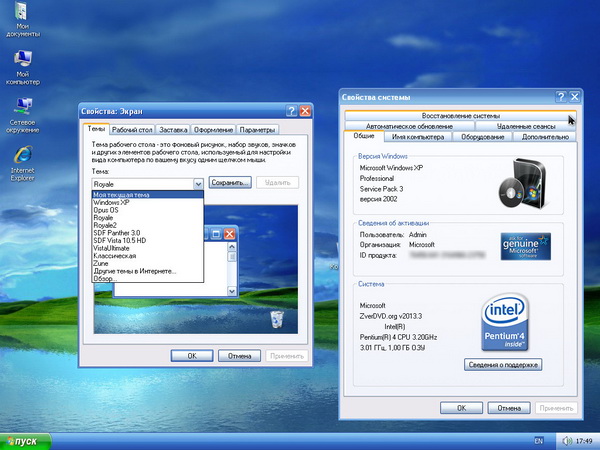Click the EN language indicator in taskbar
The height and width of the screenshot is (450, 600).
pos(539,441)
